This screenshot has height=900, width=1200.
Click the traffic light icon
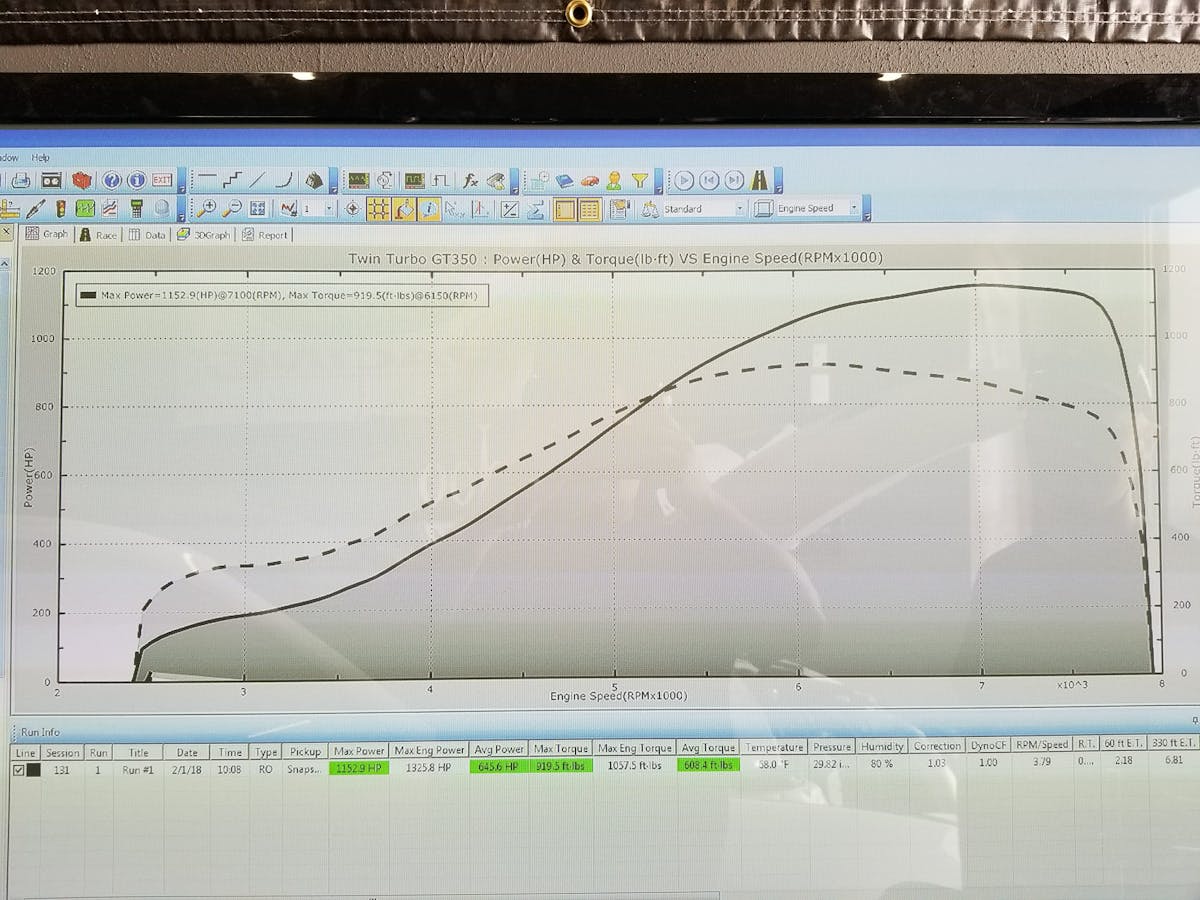tap(60, 209)
